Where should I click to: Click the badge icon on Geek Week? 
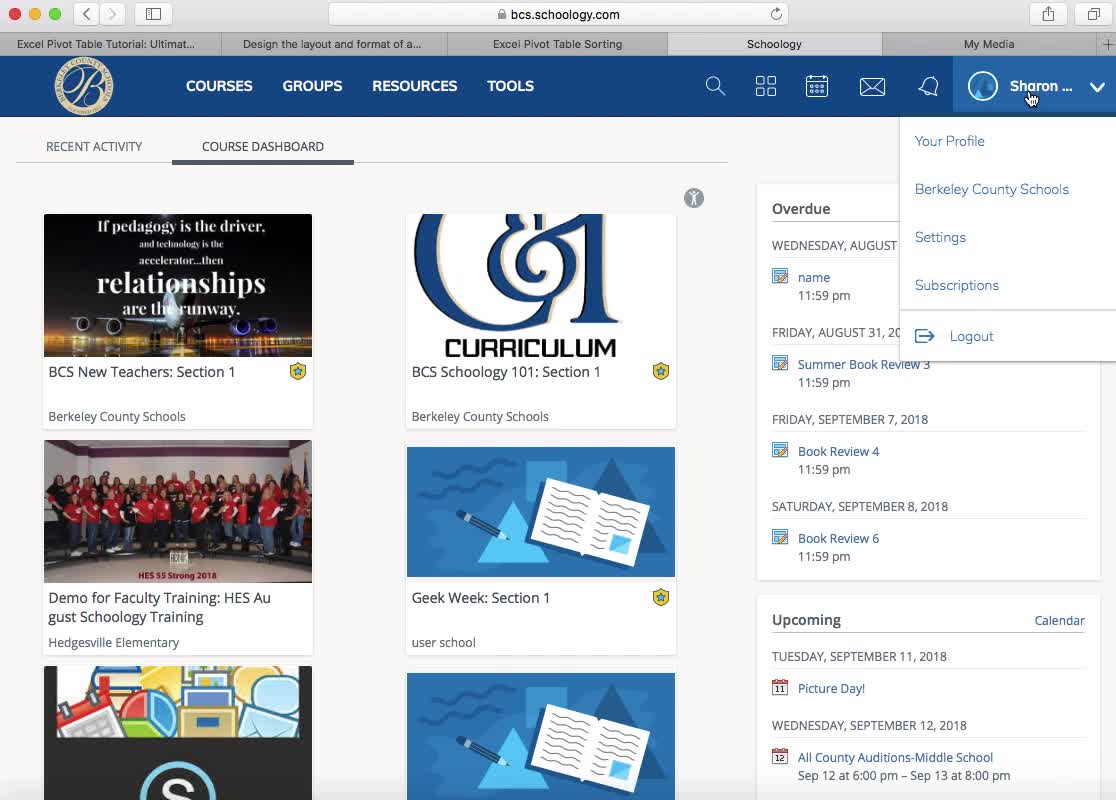(x=660, y=597)
